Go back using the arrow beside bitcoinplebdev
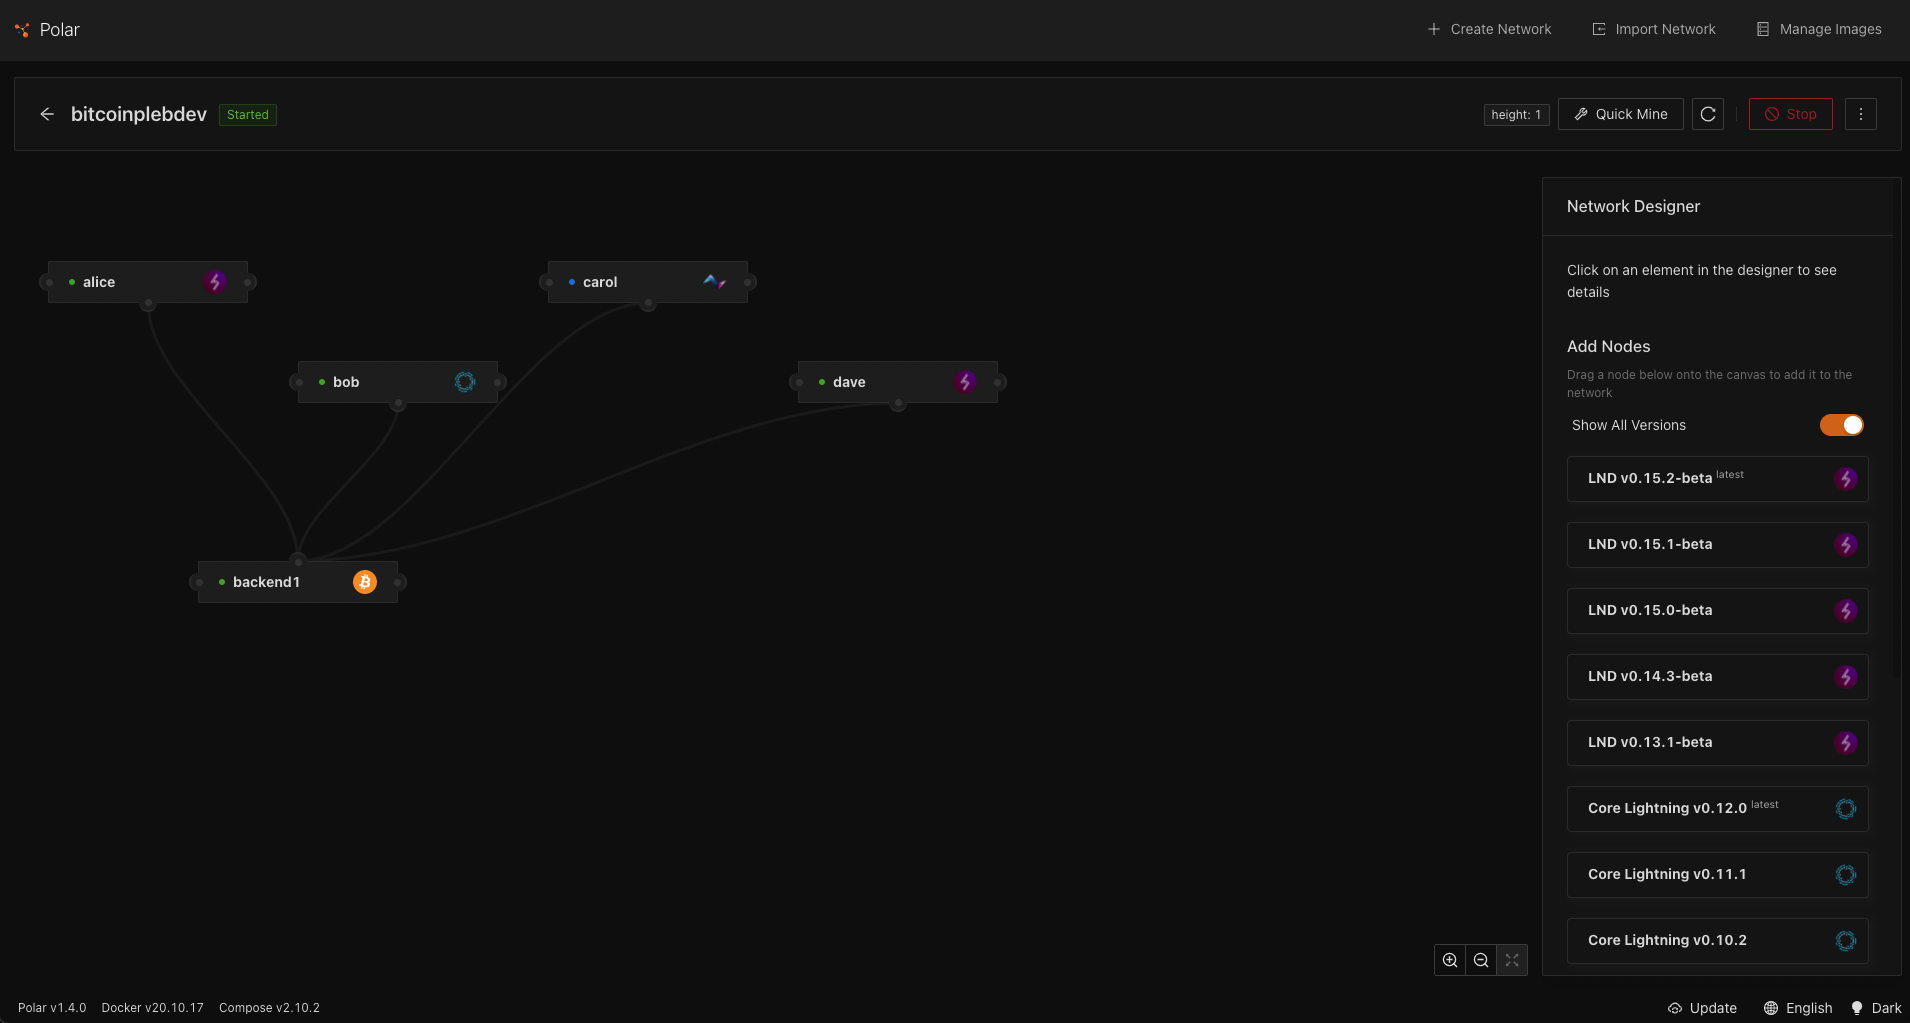Screen dimensions: 1910x1023 (47, 114)
